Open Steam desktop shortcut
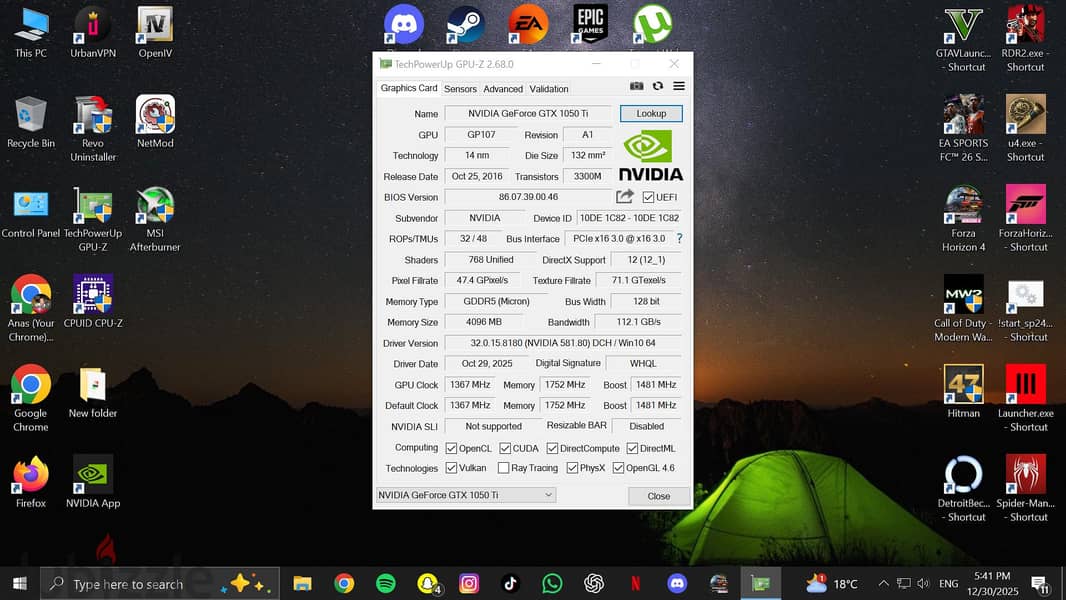 coord(466,24)
